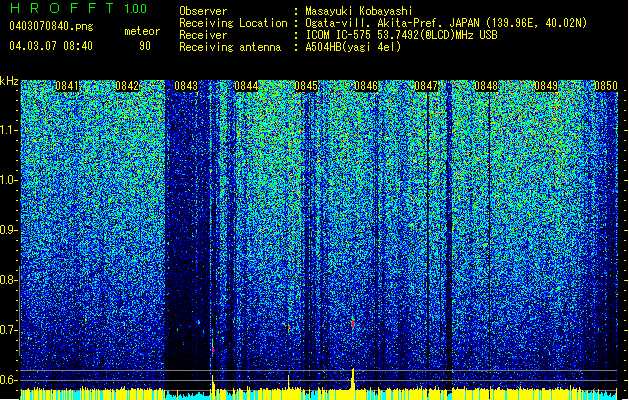Click the 0845 time marker
Screen dimensions: 629x400
306,86
